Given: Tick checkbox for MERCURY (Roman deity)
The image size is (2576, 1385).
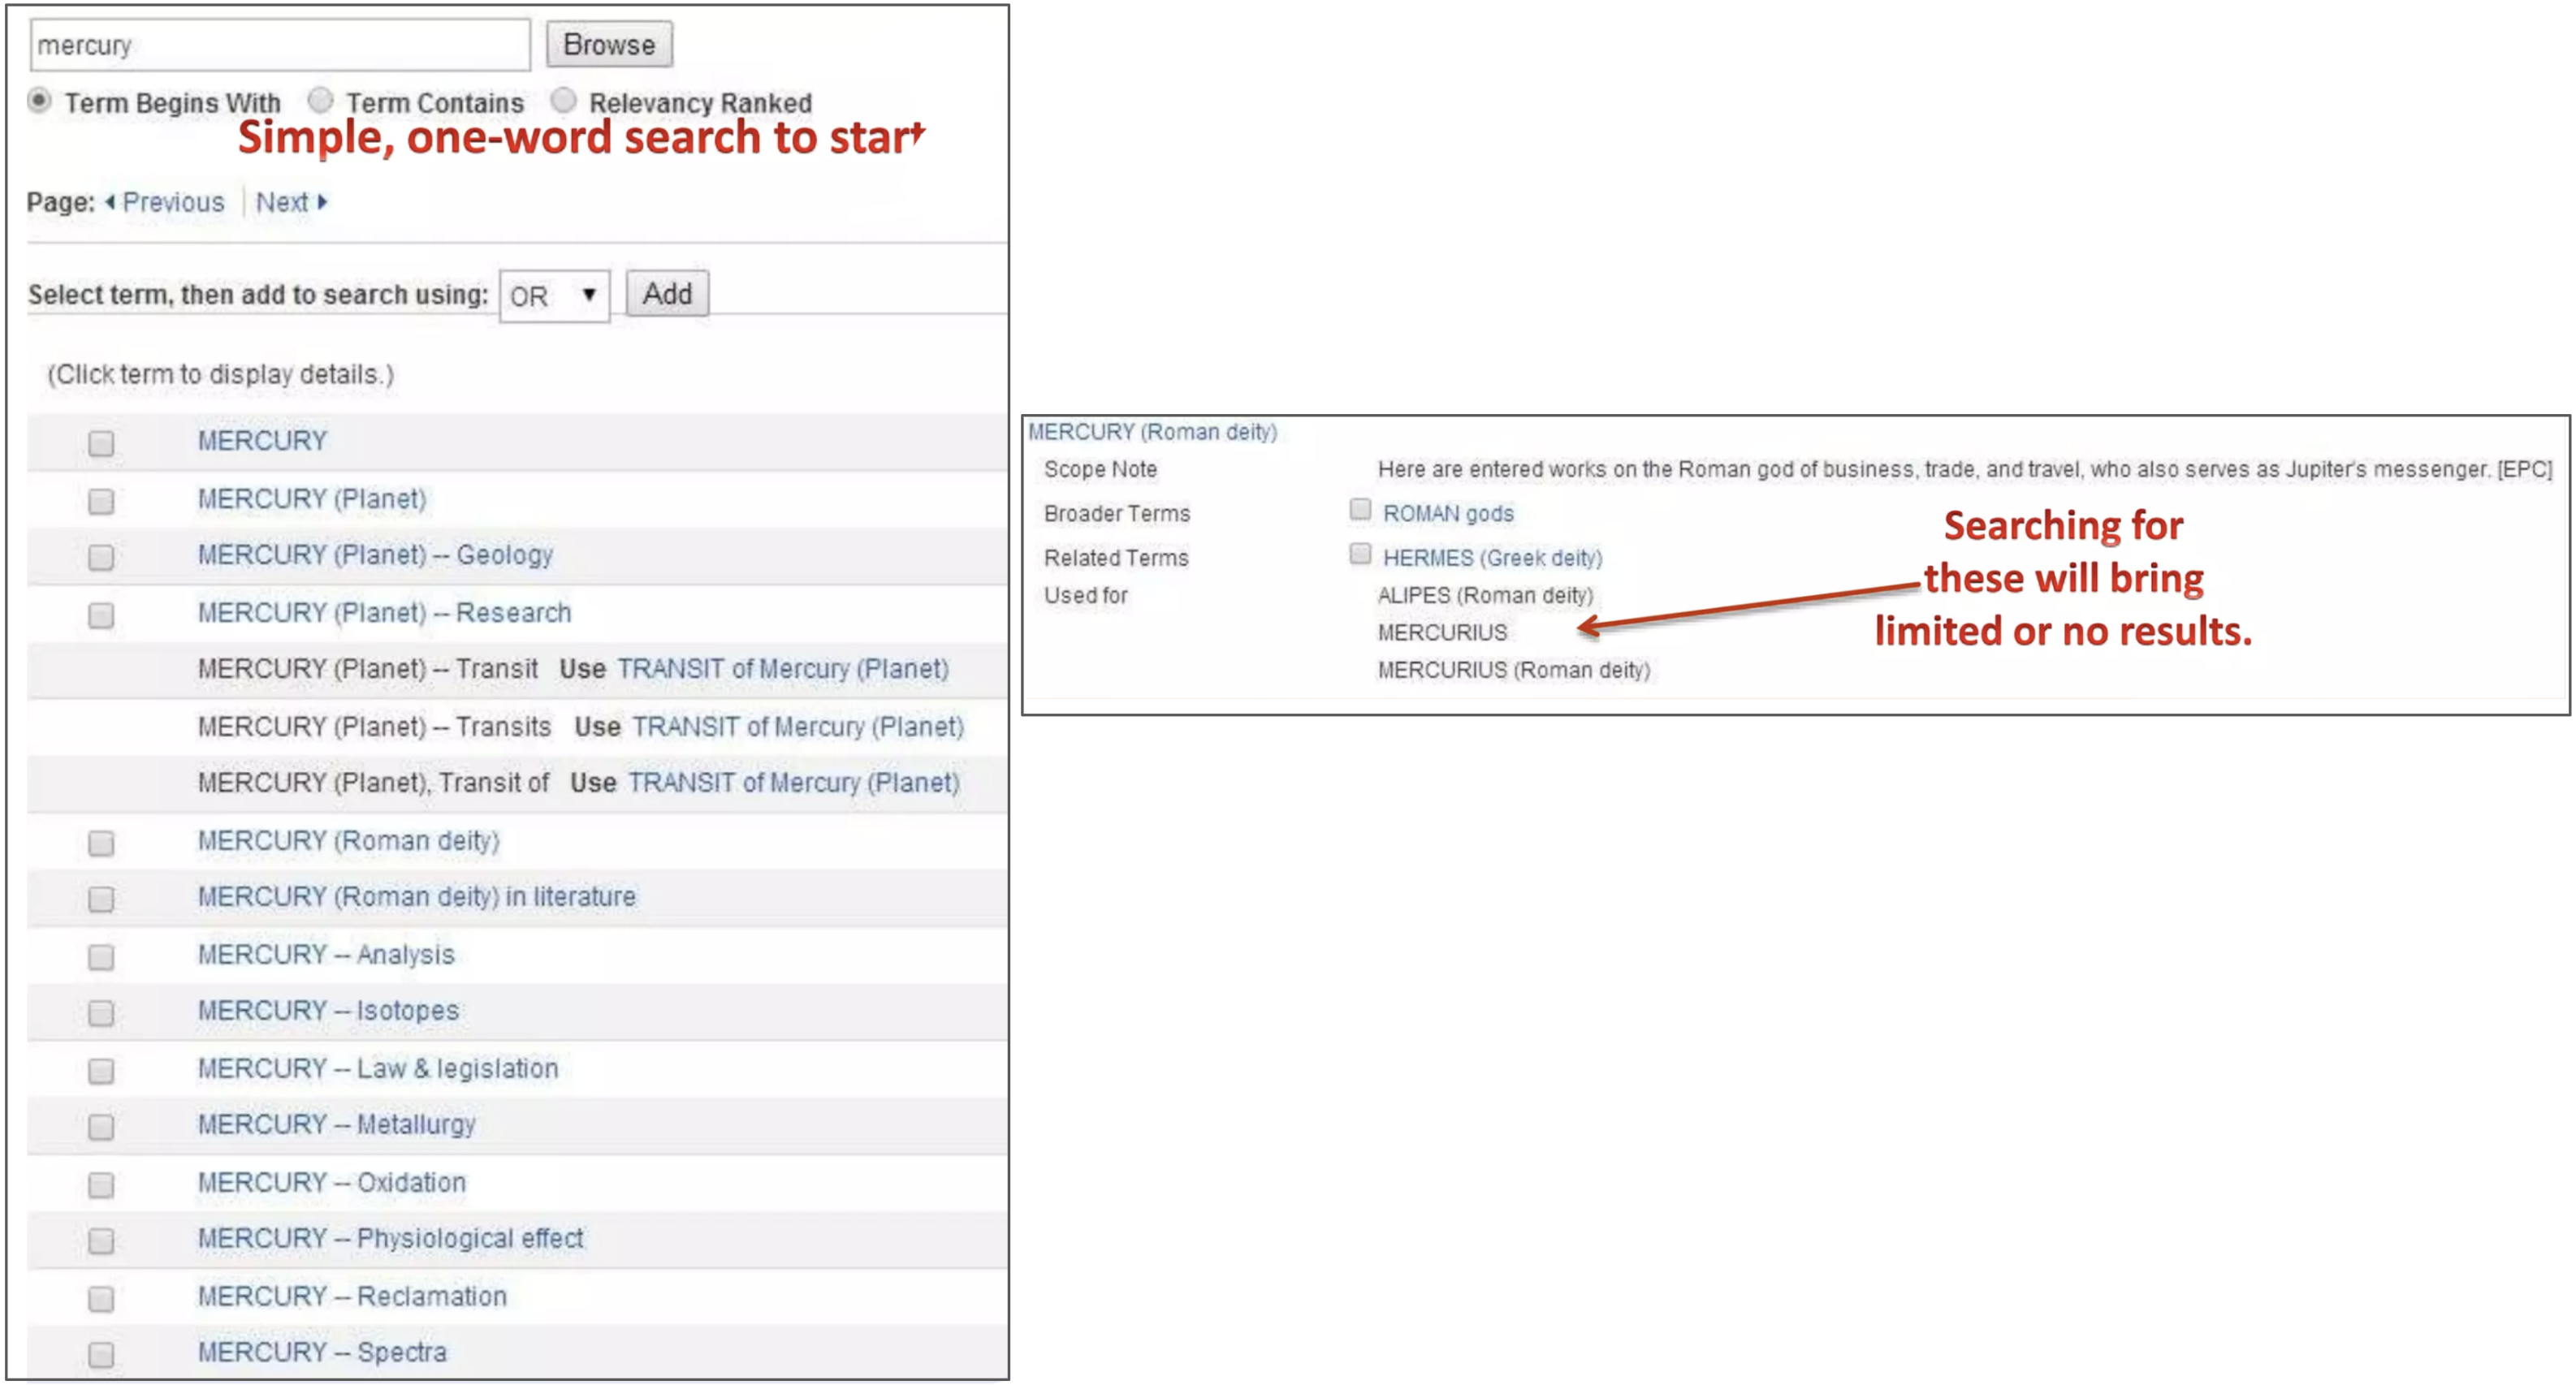Looking at the screenshot, I should tap(101, 843).
